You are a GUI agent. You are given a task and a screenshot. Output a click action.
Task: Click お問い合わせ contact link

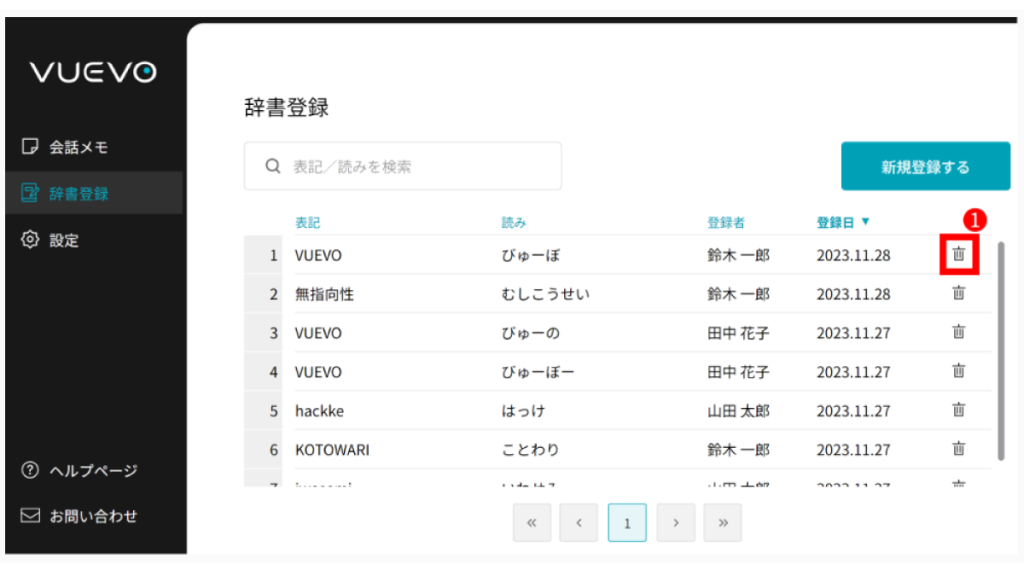click(x=92, y=517)
